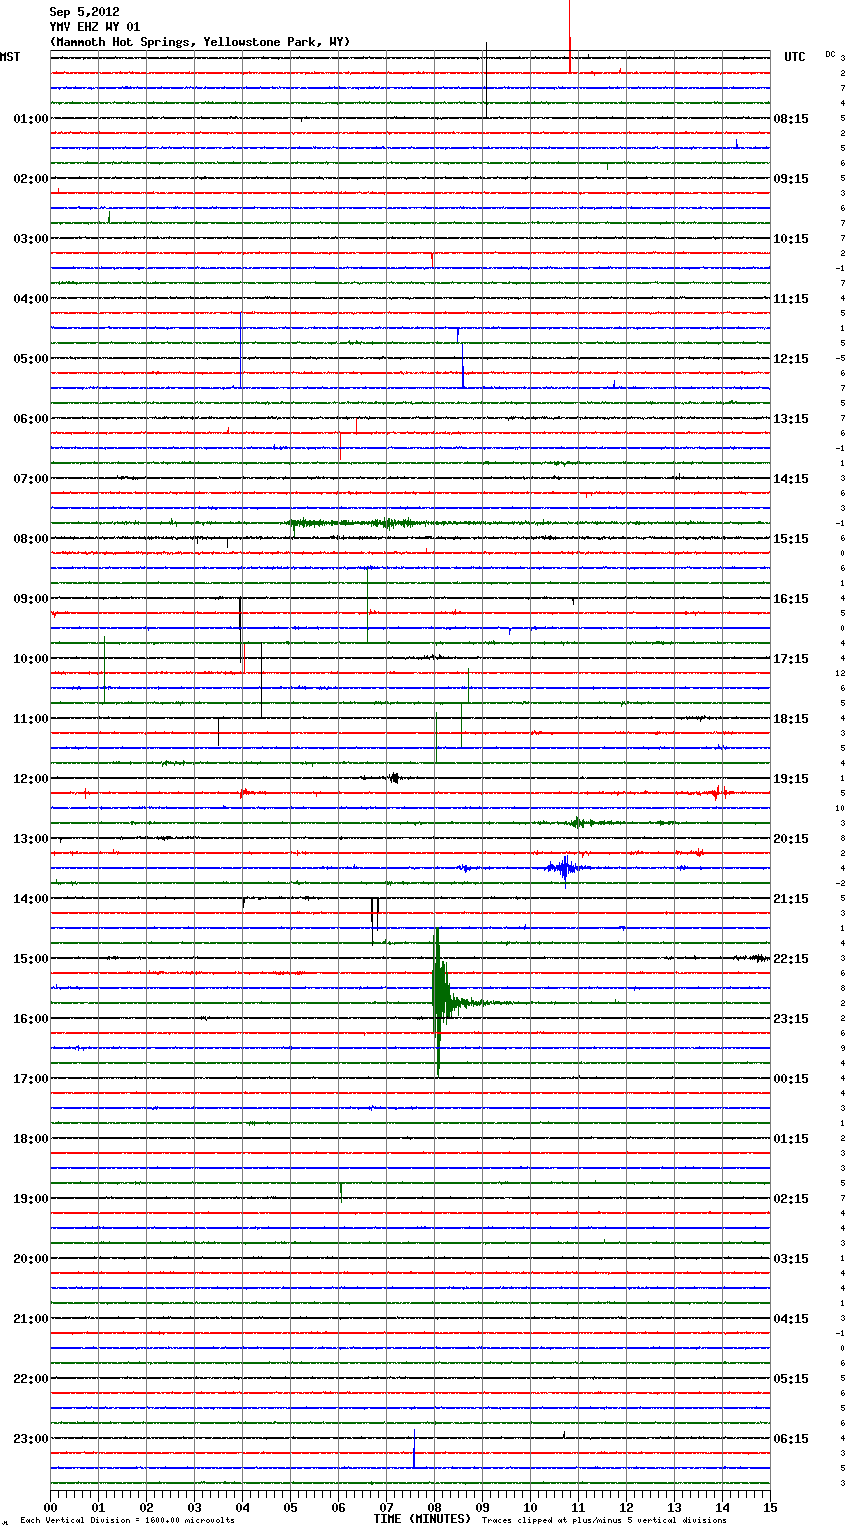Screen dimensions: 850x1534
Task: Click the minute 15 tick label on bottom axis
Action: point(770,1507)
